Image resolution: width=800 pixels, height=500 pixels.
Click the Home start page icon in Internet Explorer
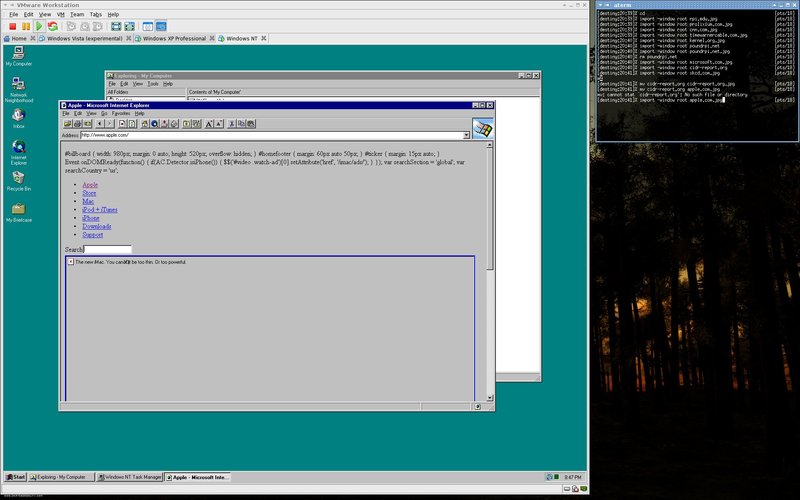point(144,123)
